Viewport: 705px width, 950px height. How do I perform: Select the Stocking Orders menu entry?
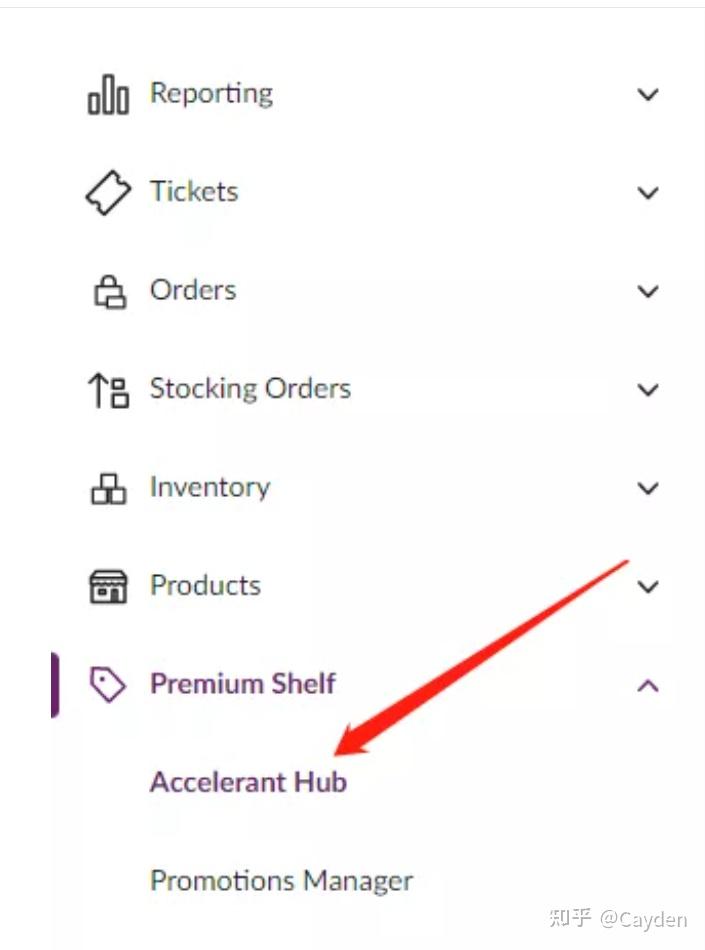pyautogui.click(x=249, y=389)
